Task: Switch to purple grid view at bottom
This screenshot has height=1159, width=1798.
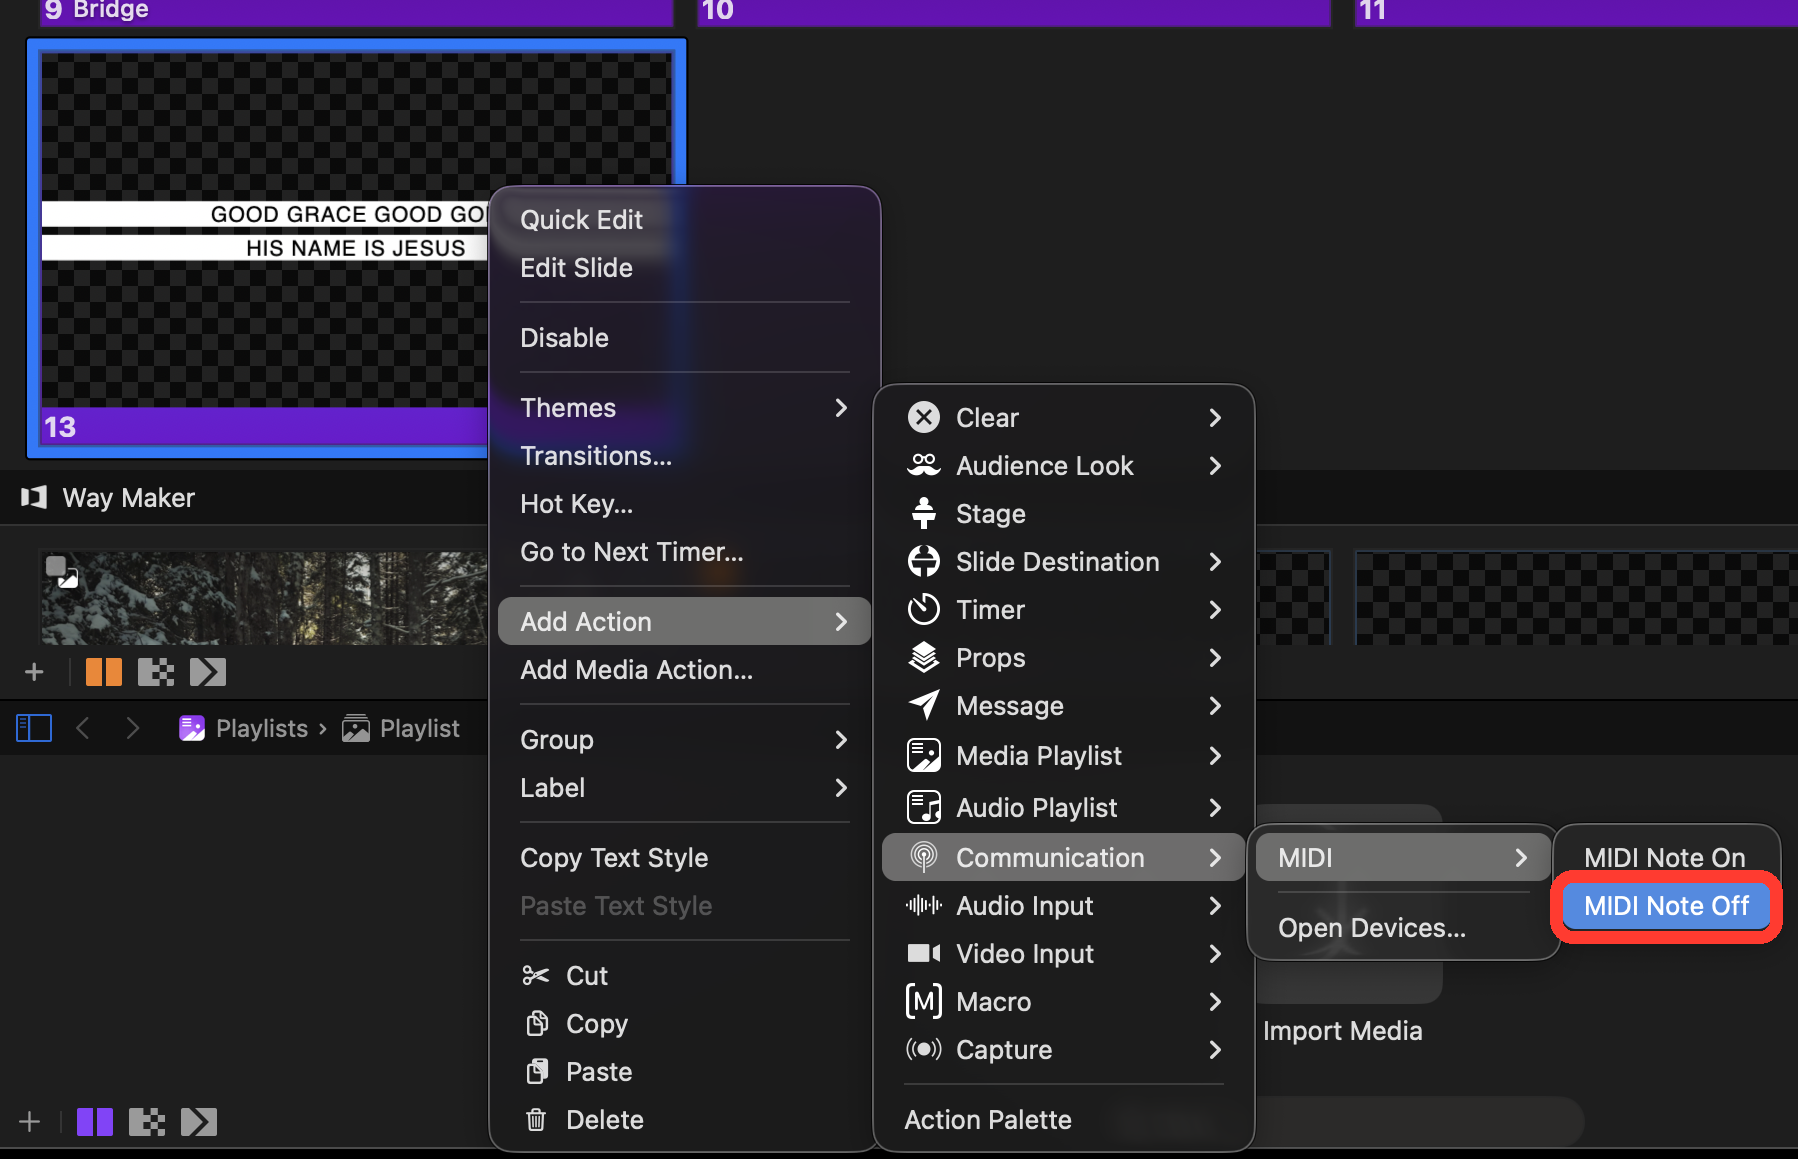Action: (95, 1122)
